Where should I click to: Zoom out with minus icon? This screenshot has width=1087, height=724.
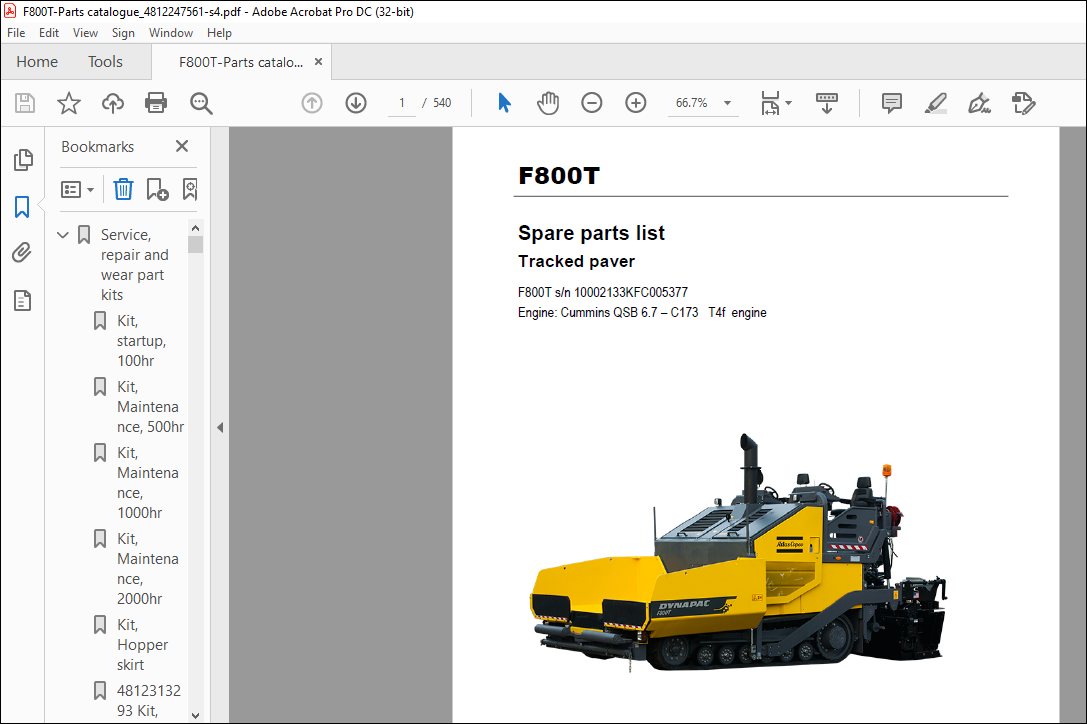pyautogui.click(x=591, y=103)
